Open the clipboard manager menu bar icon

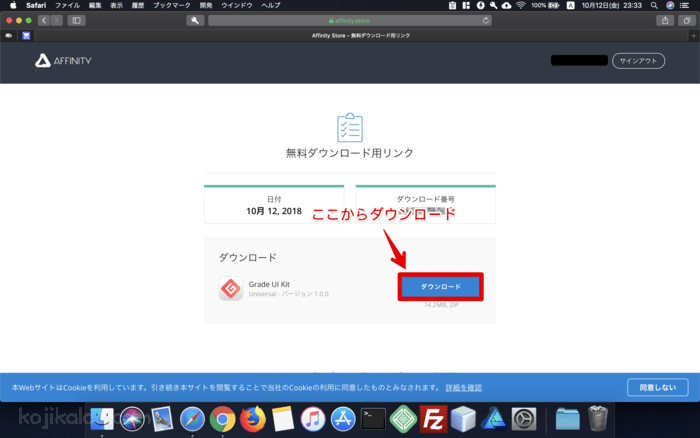(x=452, y=5)
